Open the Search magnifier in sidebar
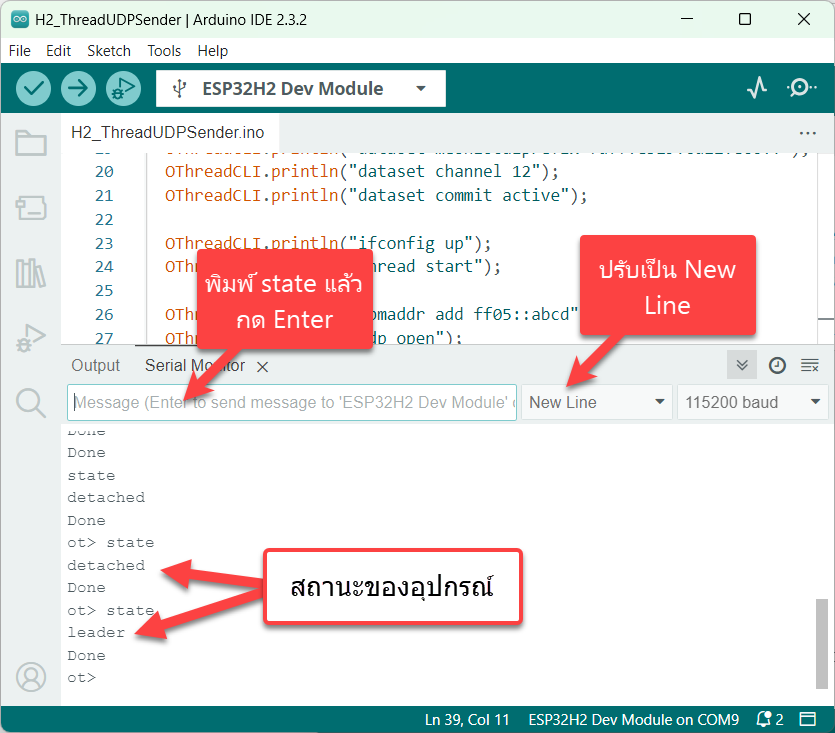835x733 pixels. 31,403
